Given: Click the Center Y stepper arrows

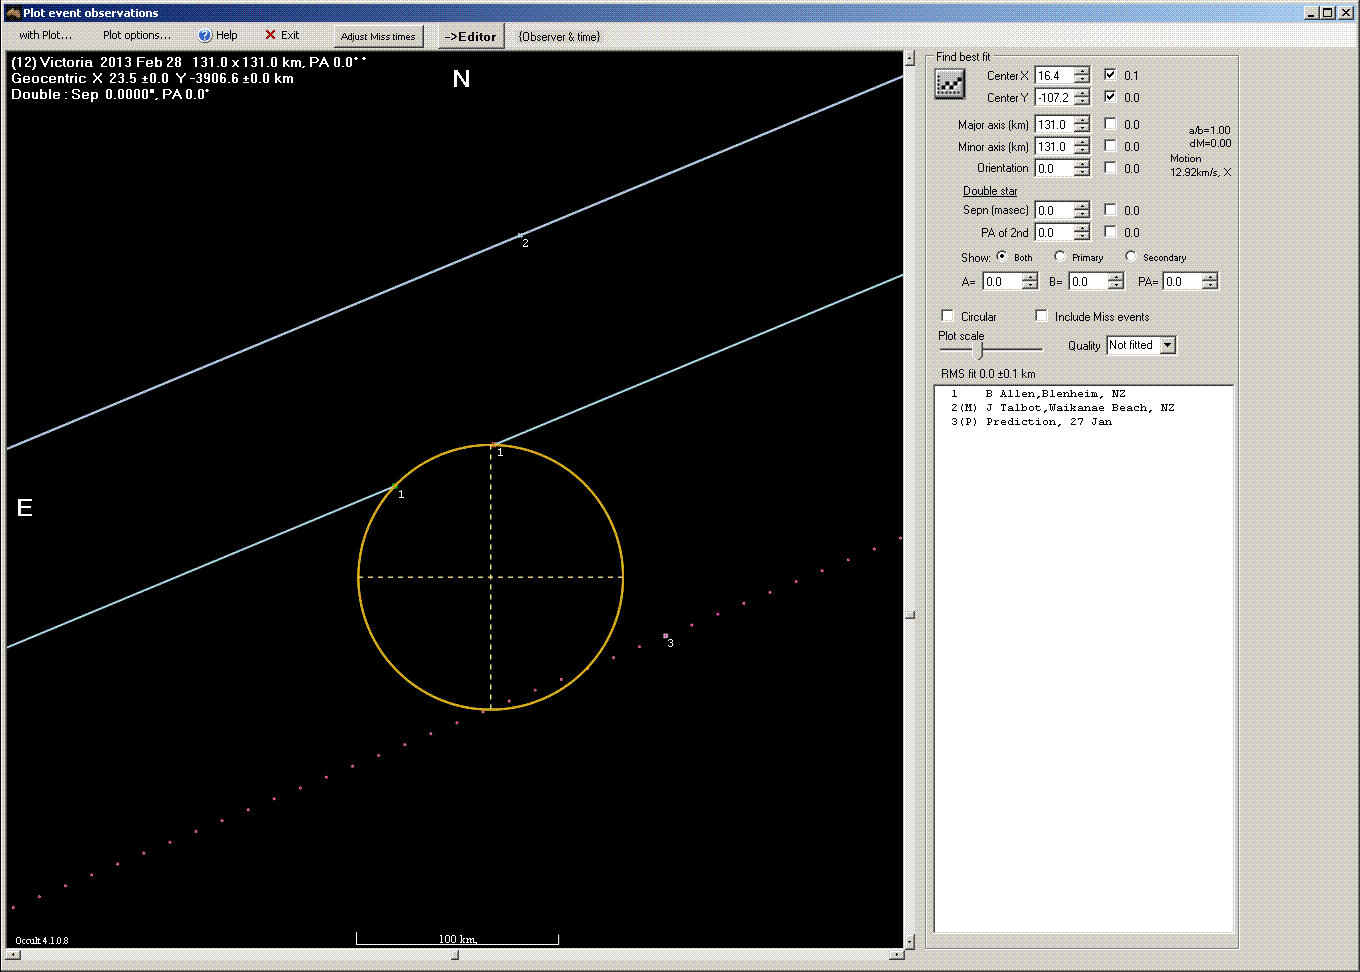Looking at the screenshot, I should click(x=1081, y=98).
